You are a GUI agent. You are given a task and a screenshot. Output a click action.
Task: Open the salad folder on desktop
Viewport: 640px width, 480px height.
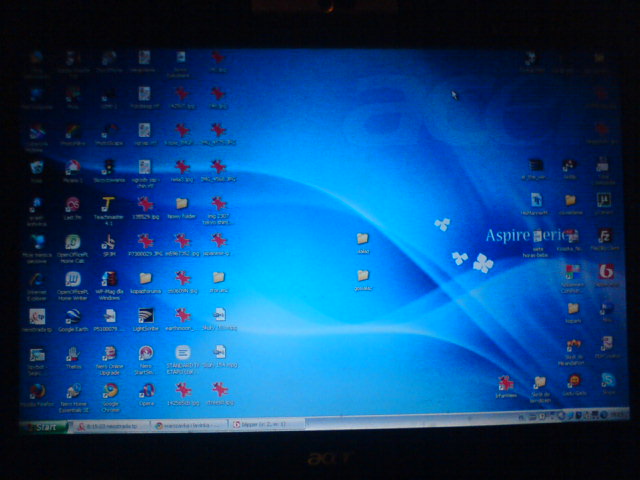363,238
